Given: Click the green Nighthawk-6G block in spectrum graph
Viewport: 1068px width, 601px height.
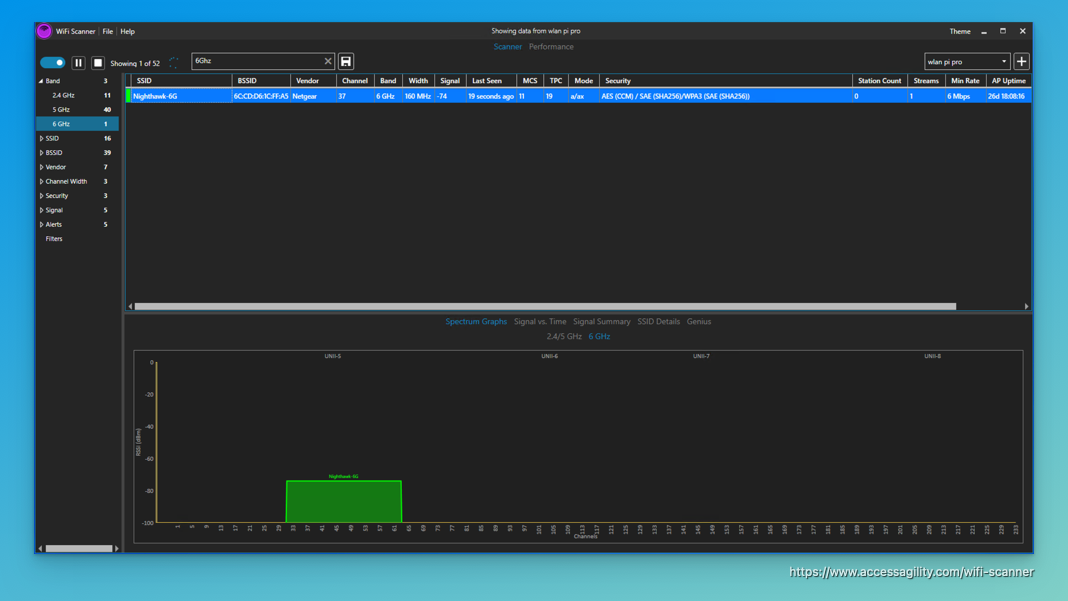Looking at the screenshot, I should pyautogui.click(x=344, y=502).
